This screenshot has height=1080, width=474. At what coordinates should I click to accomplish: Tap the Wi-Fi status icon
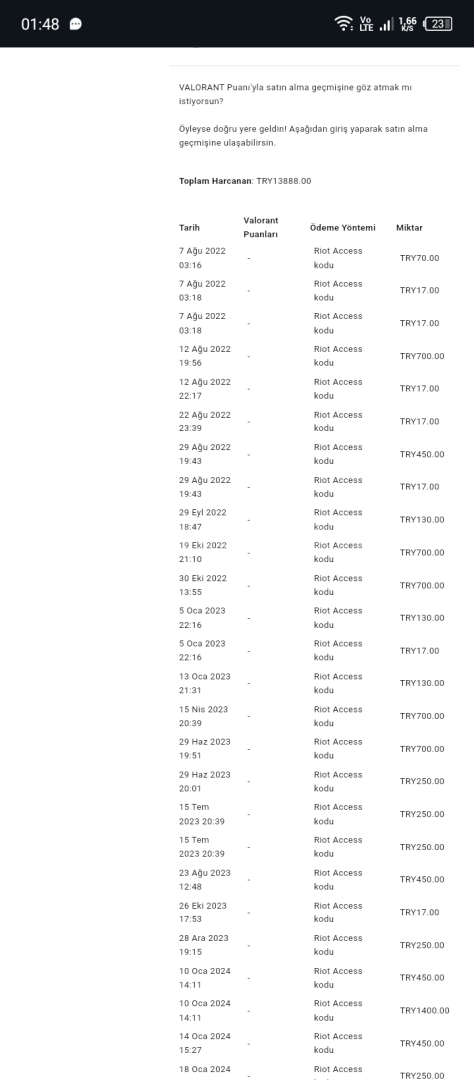(x=344, y=23)
